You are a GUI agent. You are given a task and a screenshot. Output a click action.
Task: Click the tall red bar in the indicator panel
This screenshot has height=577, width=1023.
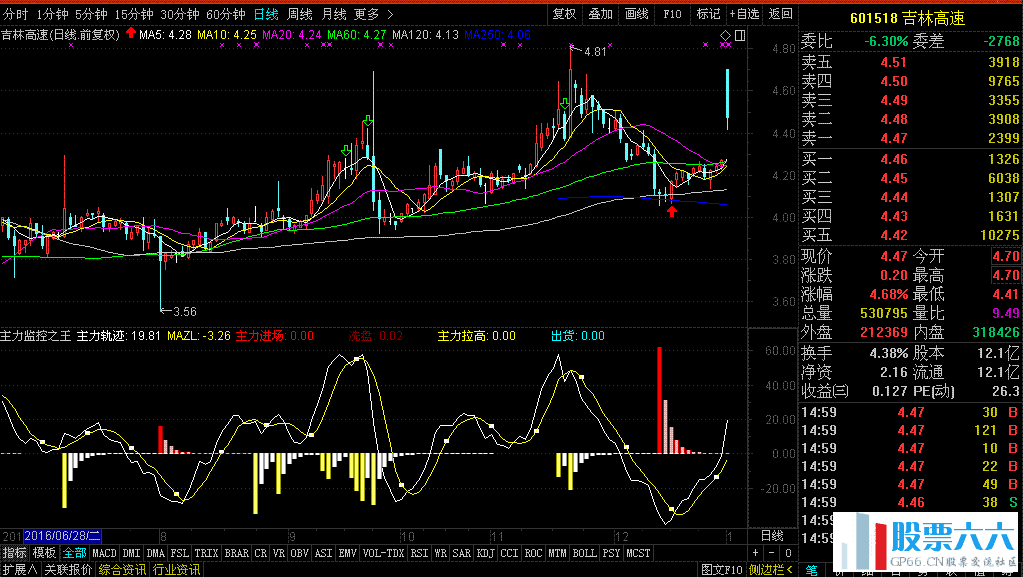660,399
